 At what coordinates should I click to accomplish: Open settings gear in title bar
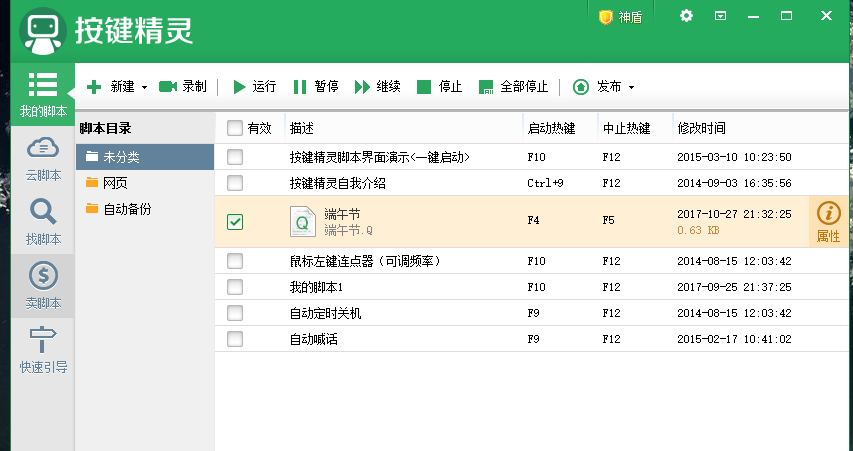tap(686, 16)
